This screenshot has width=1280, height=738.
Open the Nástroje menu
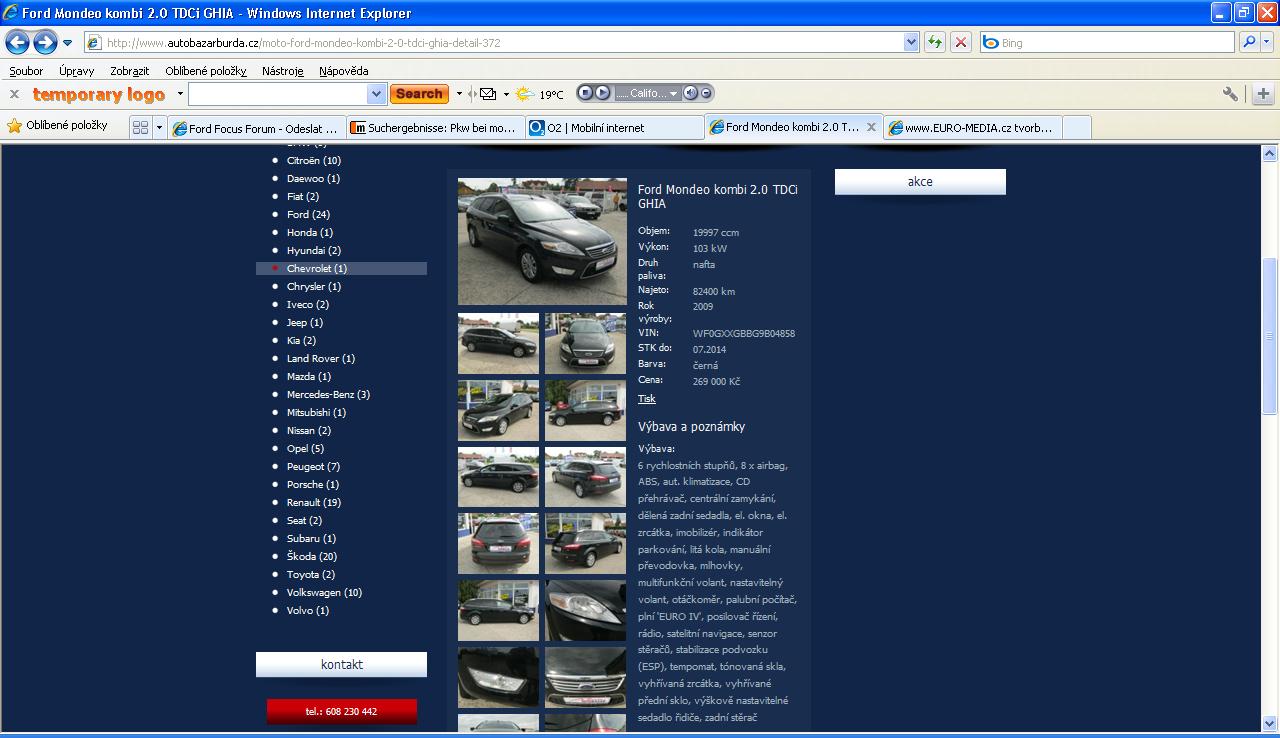tap(282, 71)
